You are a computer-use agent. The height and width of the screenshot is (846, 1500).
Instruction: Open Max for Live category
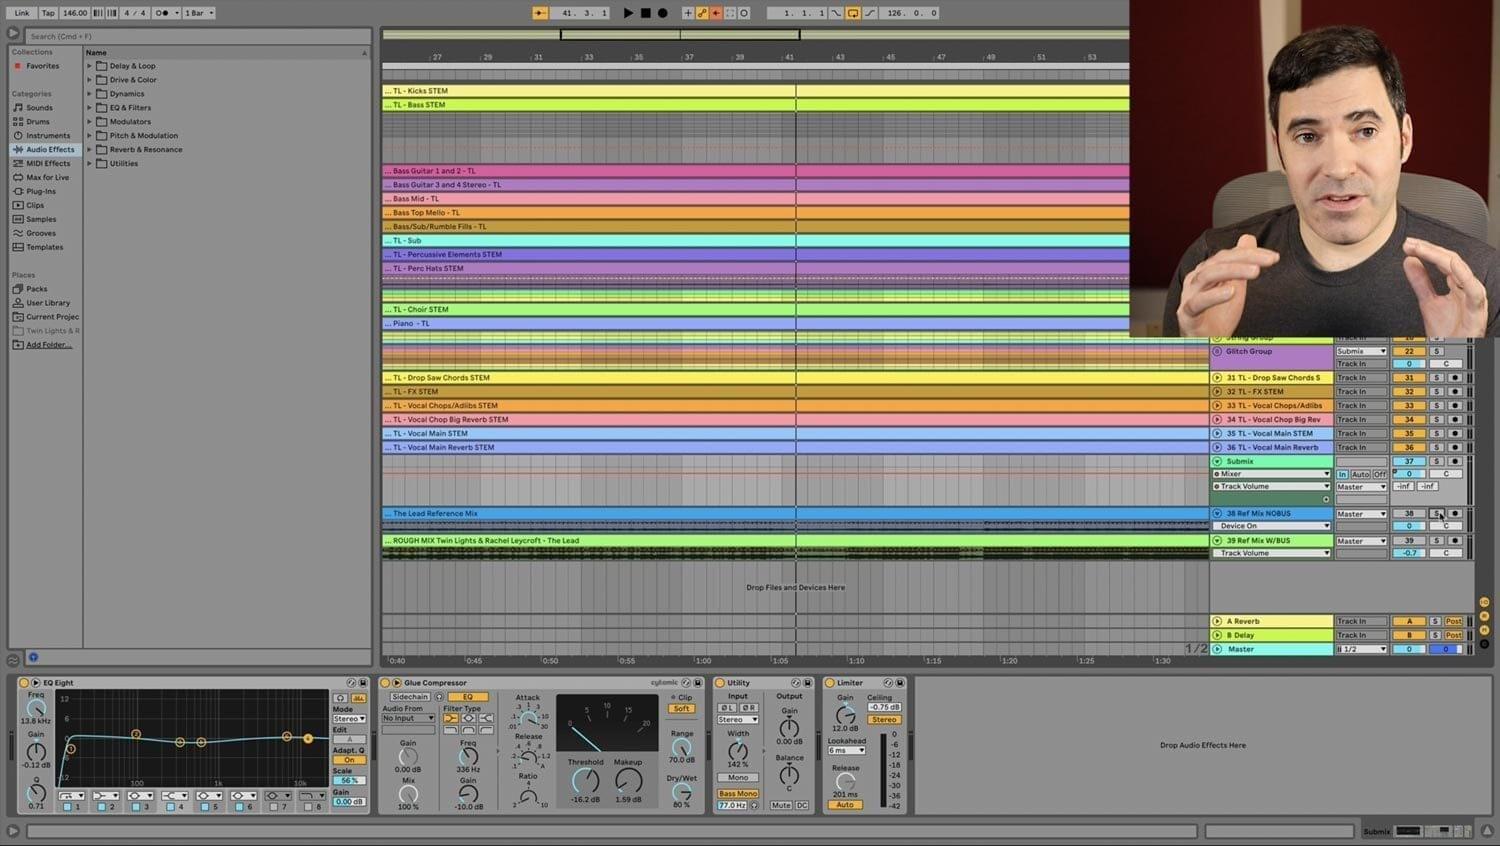pos(47,177)
